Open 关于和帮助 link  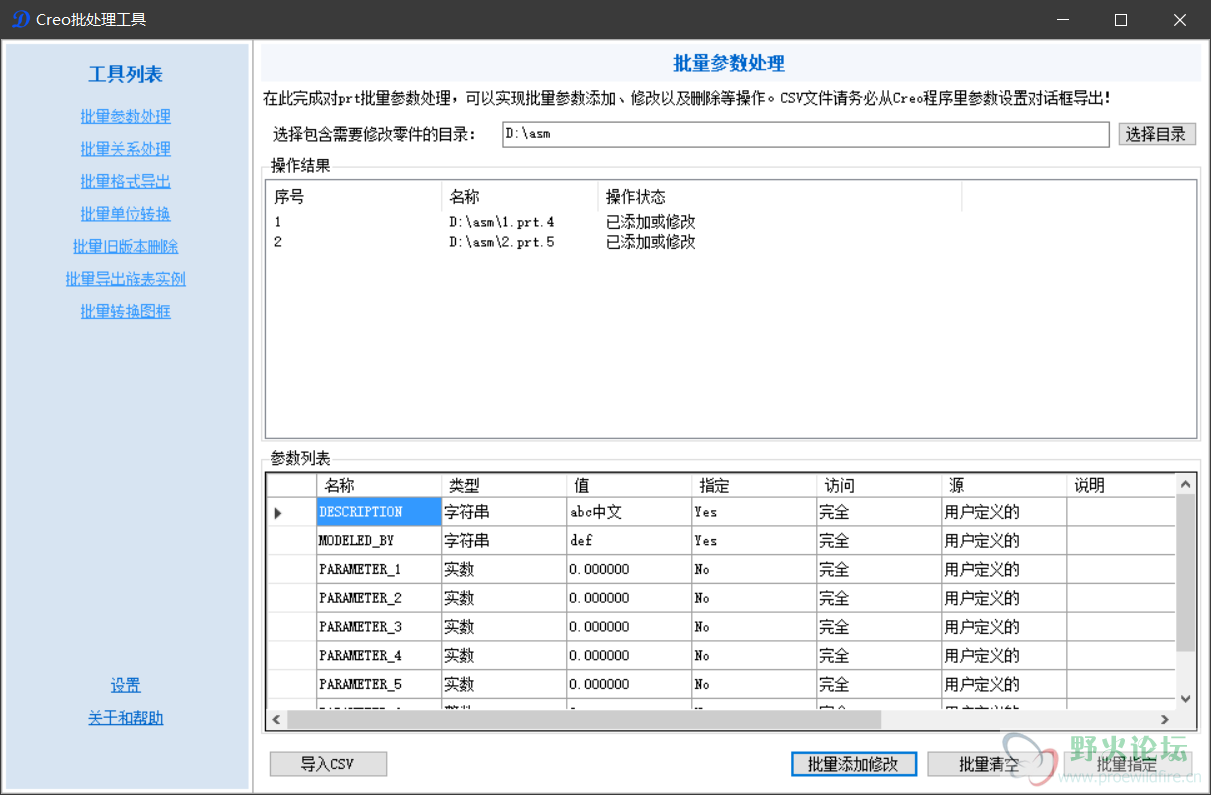pyautogui.click(x=126, y=718)
